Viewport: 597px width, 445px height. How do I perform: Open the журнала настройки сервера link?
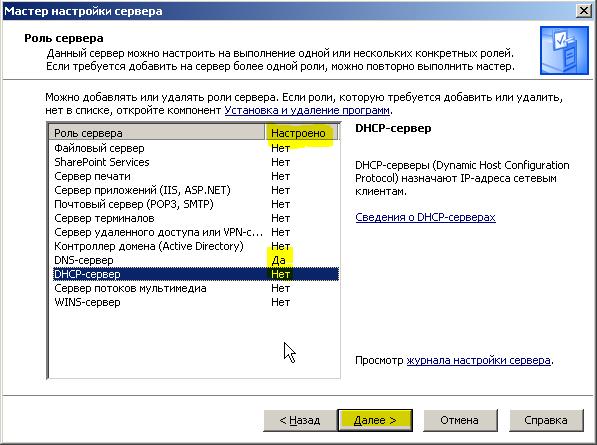(x=478, y=360)
